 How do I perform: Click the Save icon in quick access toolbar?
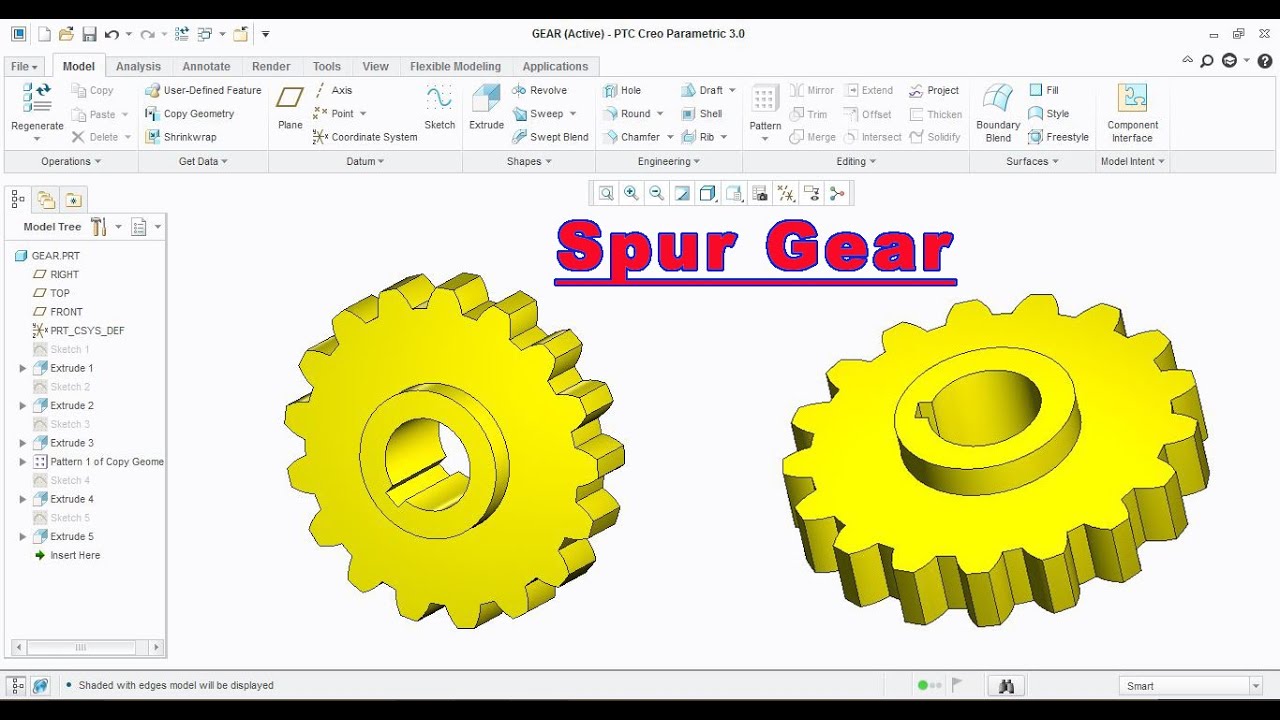click(x=90, y=34)
